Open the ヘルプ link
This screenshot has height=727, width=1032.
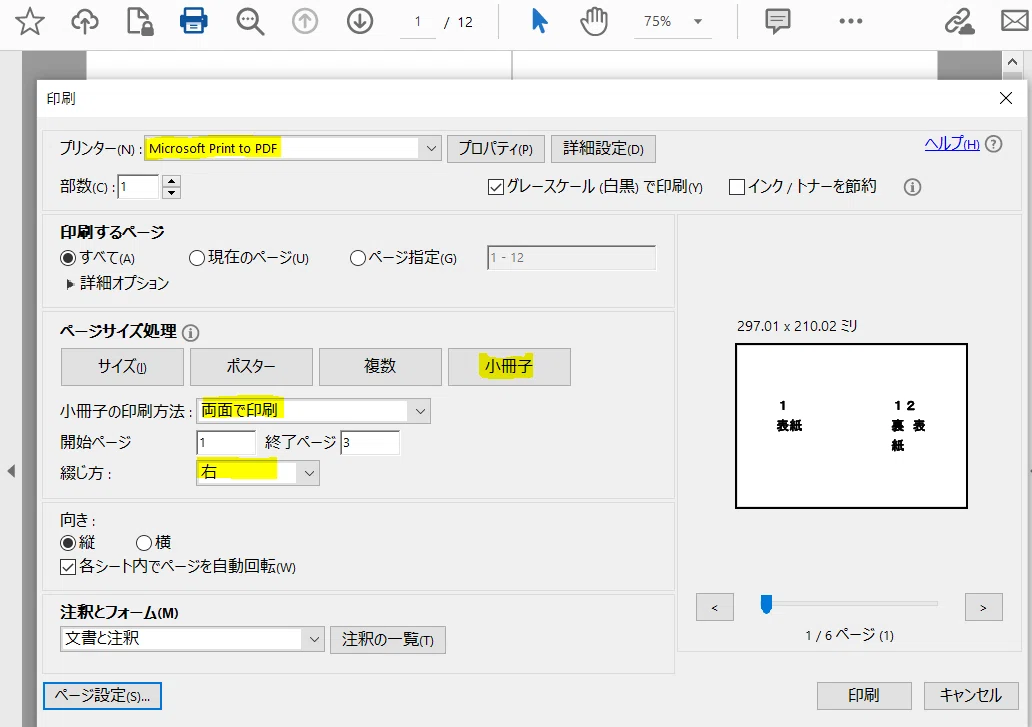(x=952, y=143)
